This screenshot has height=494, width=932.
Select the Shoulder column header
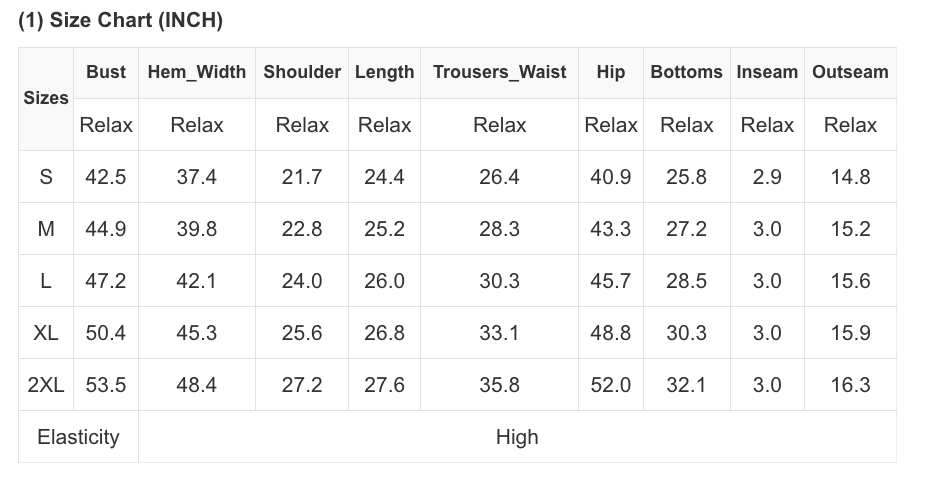(302, 72)
